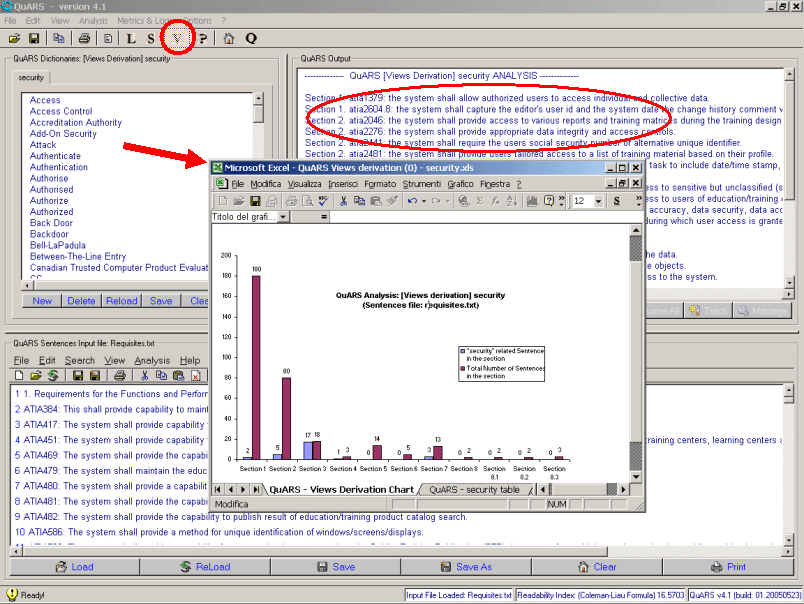Click the question mark icon in QuARS toolbar
The width and height of the screenshot is (804, 604).
pyautogui.click(x=203, y=38)
